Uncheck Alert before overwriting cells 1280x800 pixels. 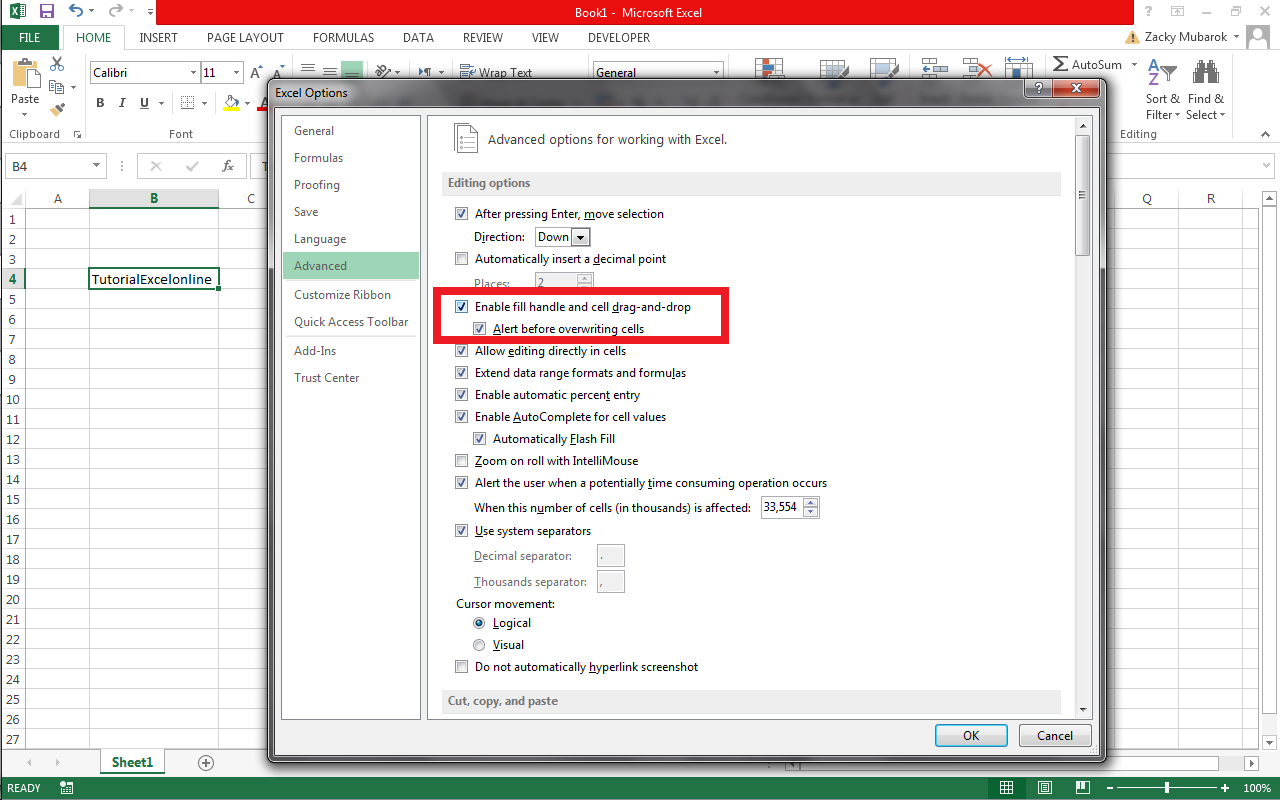pyautogui.click(x=479, y=328)
